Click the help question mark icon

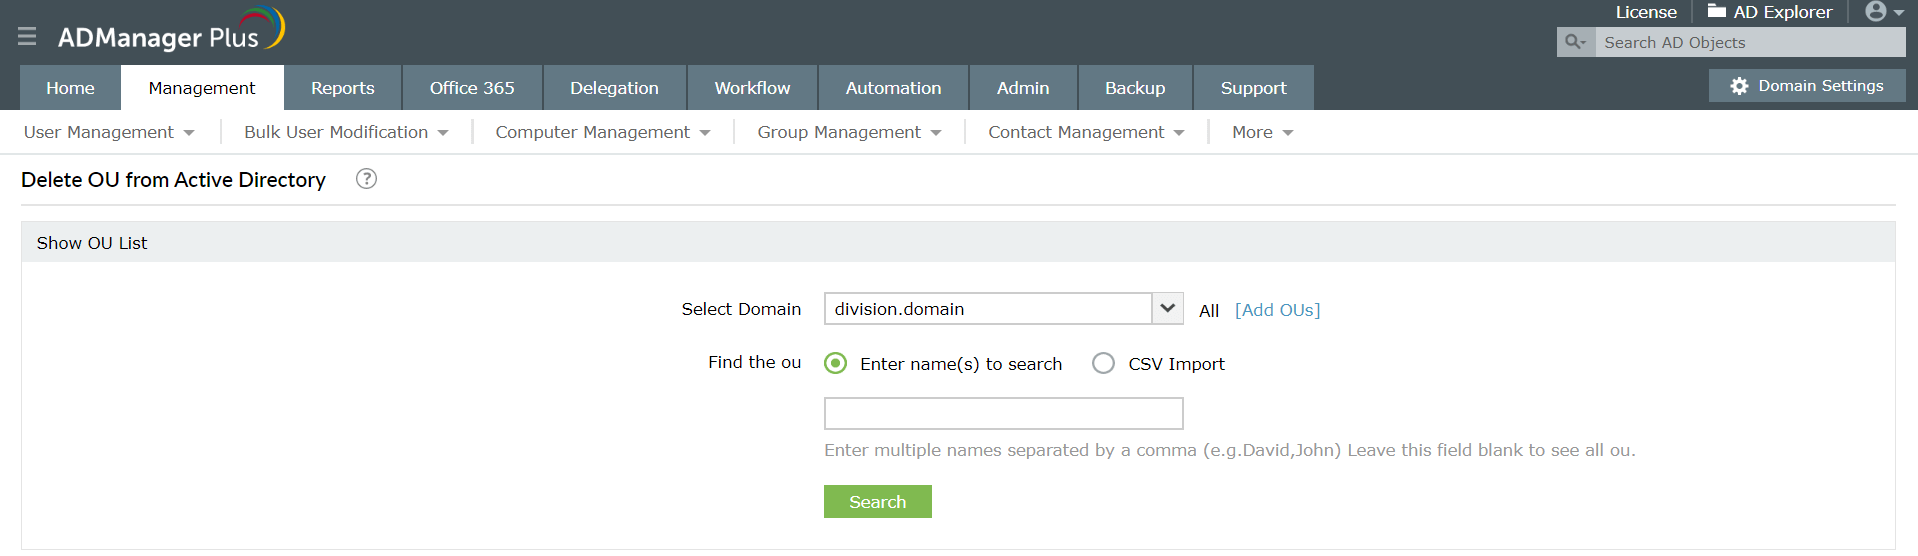[366, 179]
